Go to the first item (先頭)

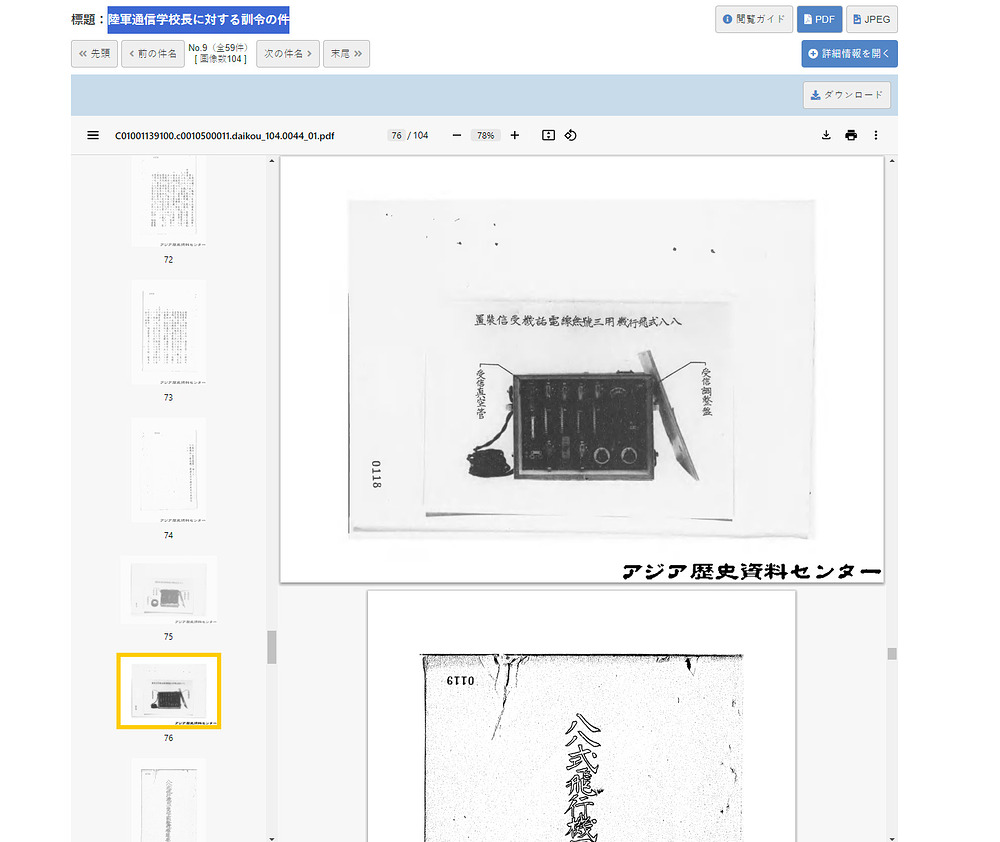pyautogui.click(x=94, y=54)
